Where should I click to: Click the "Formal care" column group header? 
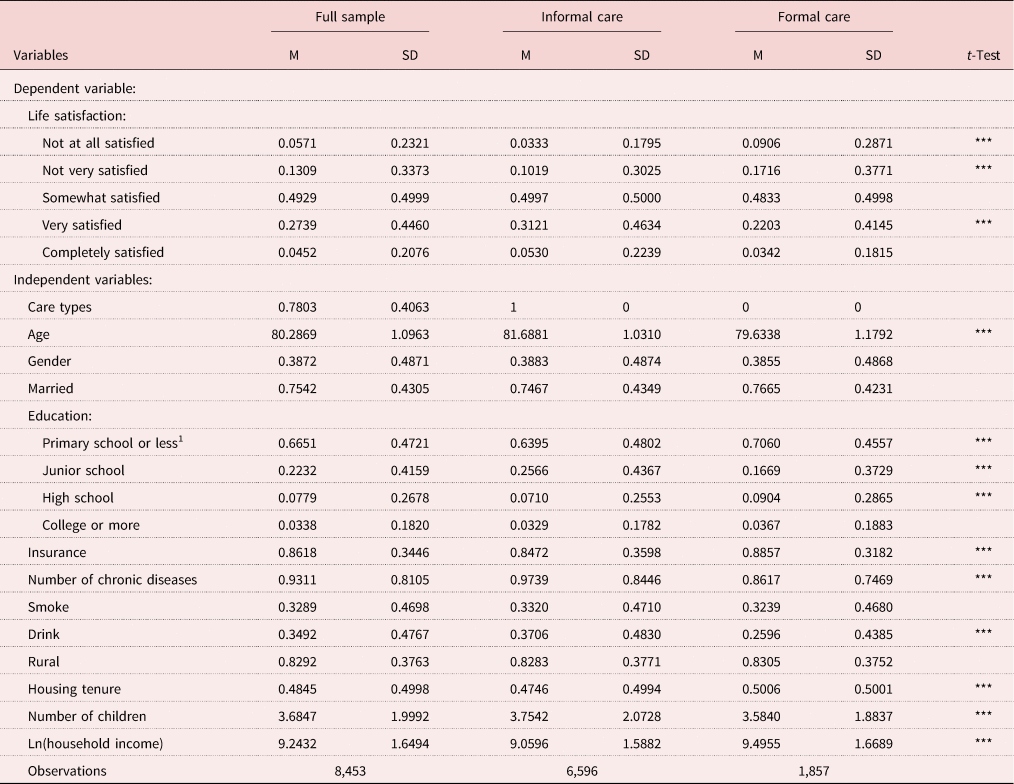[x=813, y=17]
